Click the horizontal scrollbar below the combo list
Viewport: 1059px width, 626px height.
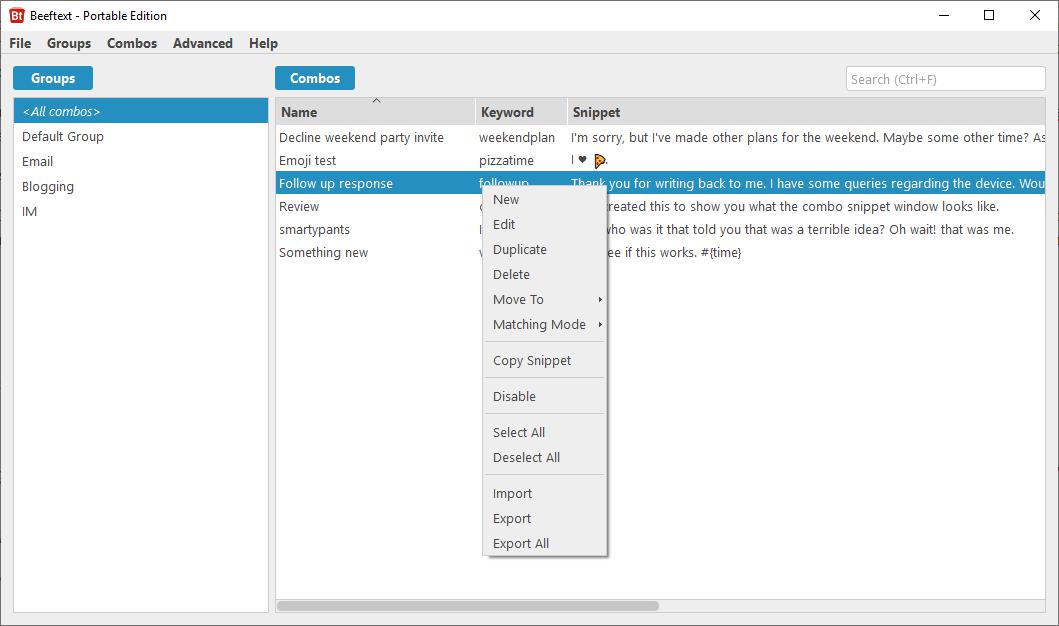tap(470, 604)
